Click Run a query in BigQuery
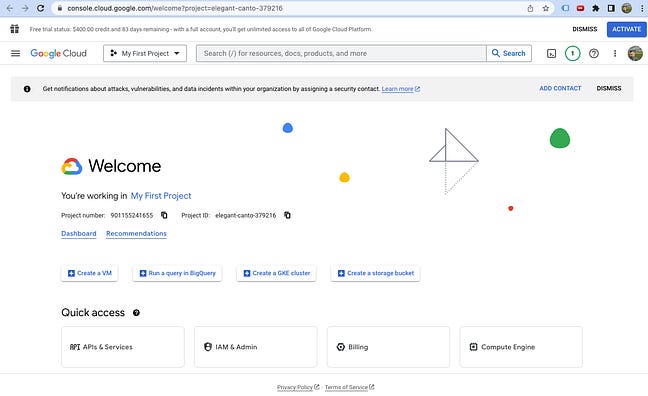Screen dimensions: 648x396 (177, 273)
